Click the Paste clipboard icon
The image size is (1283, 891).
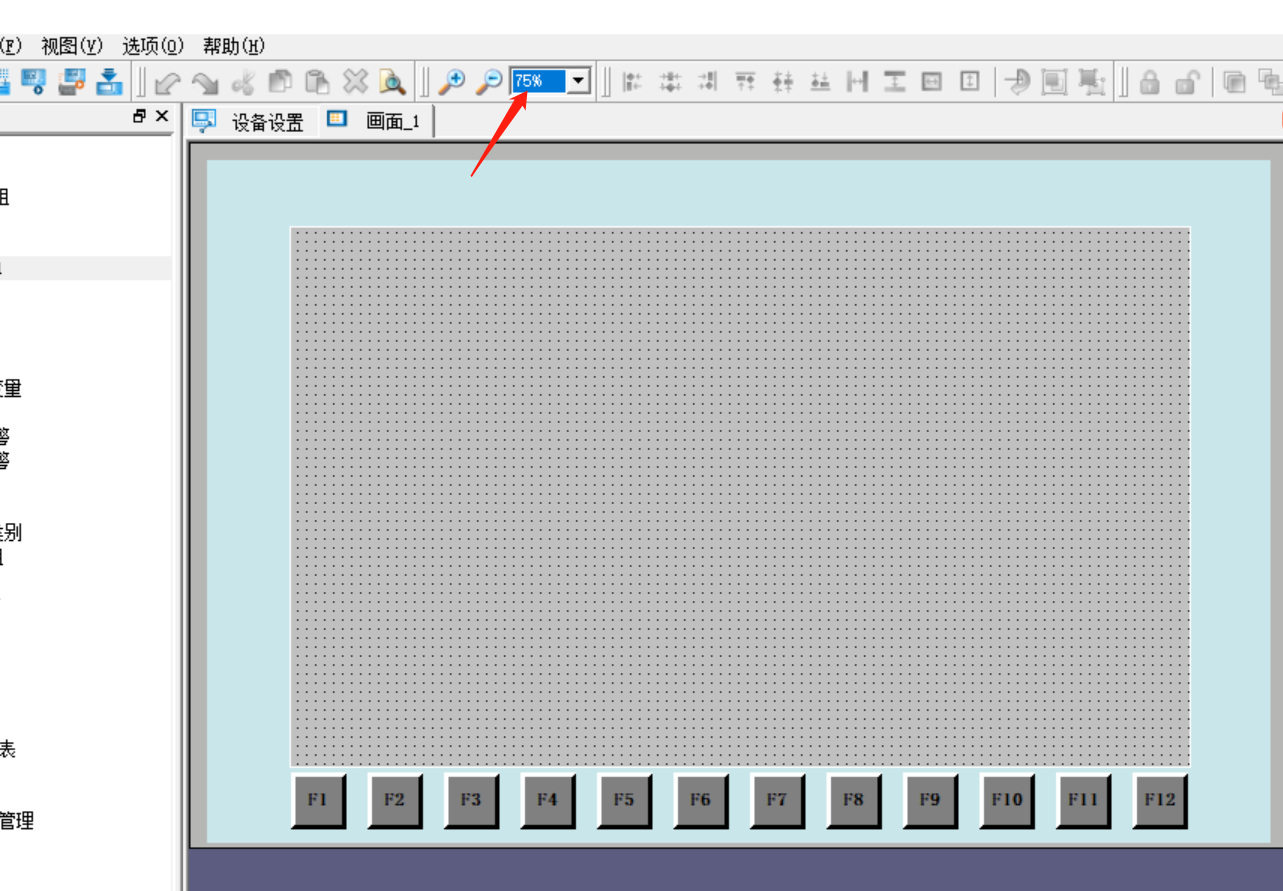317,82
